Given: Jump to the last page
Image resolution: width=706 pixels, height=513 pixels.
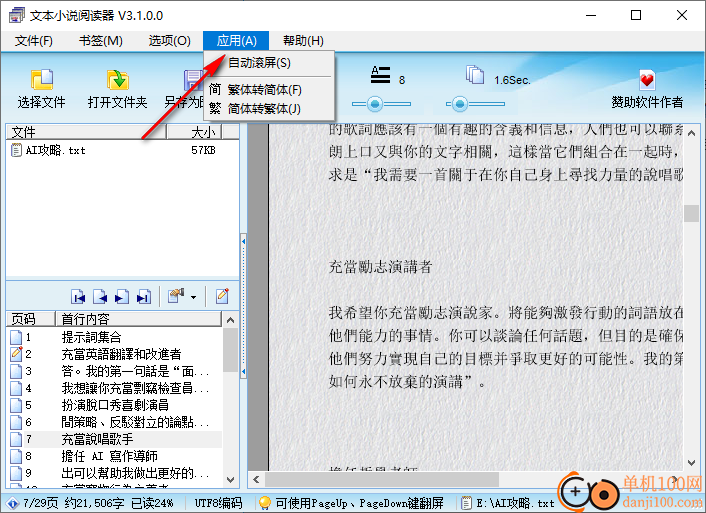Looking at the screenshot, I should 144,297.
